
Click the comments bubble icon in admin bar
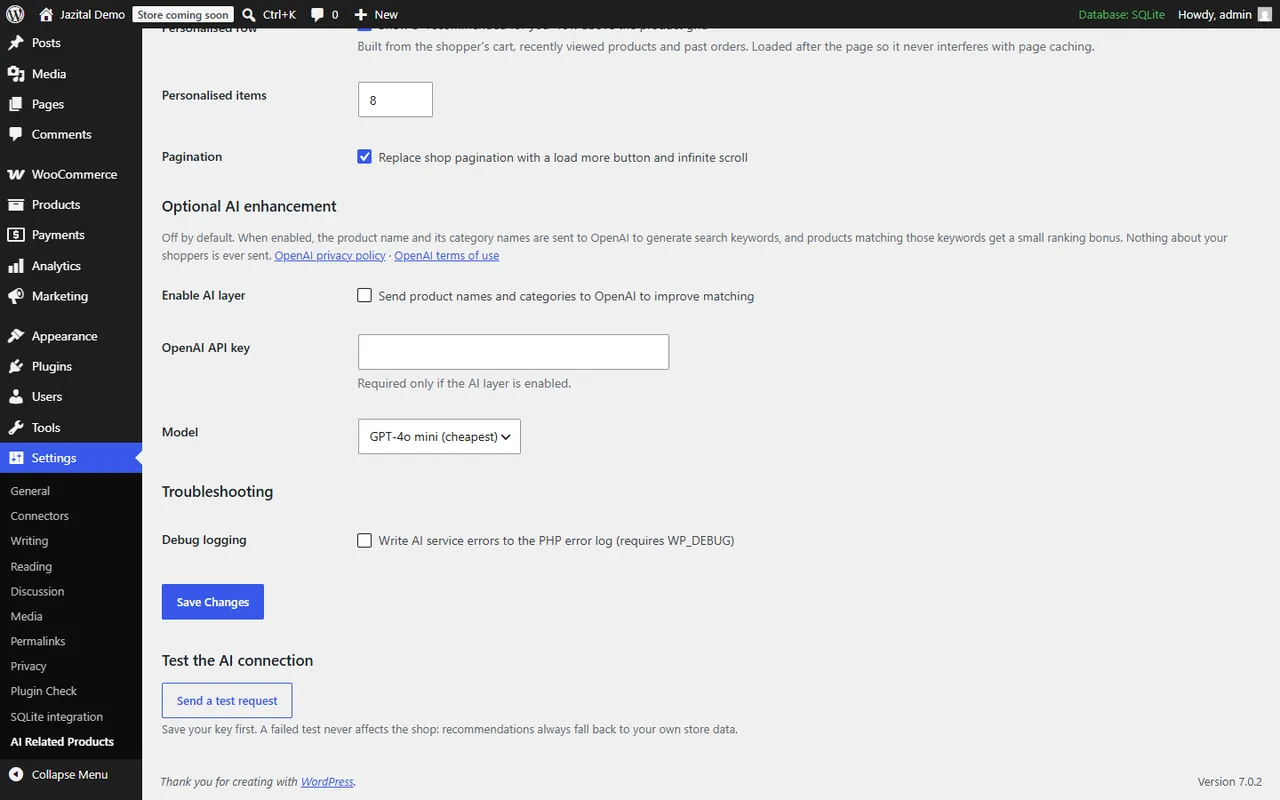click(x=317, y=14)
